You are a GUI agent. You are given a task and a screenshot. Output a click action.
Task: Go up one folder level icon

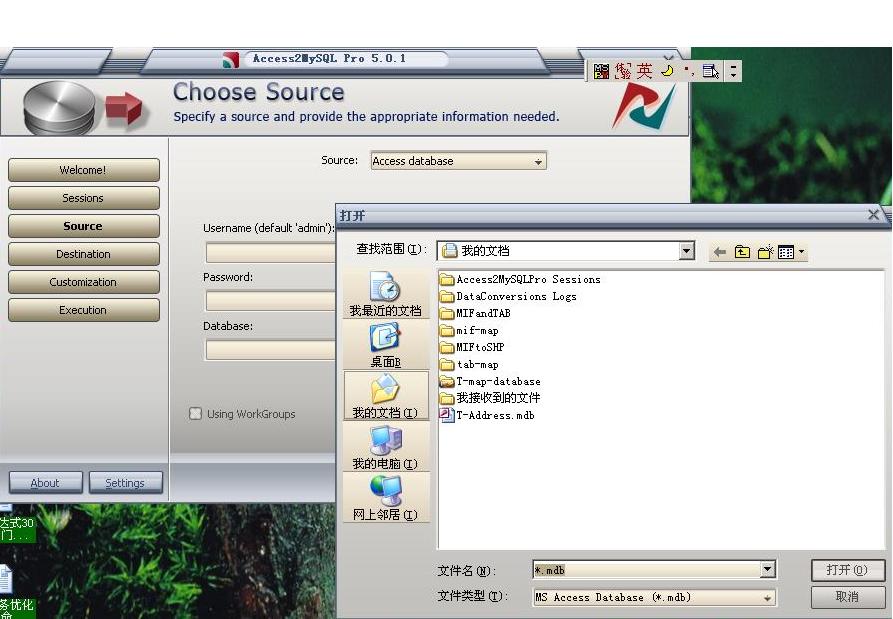(742, 252)
